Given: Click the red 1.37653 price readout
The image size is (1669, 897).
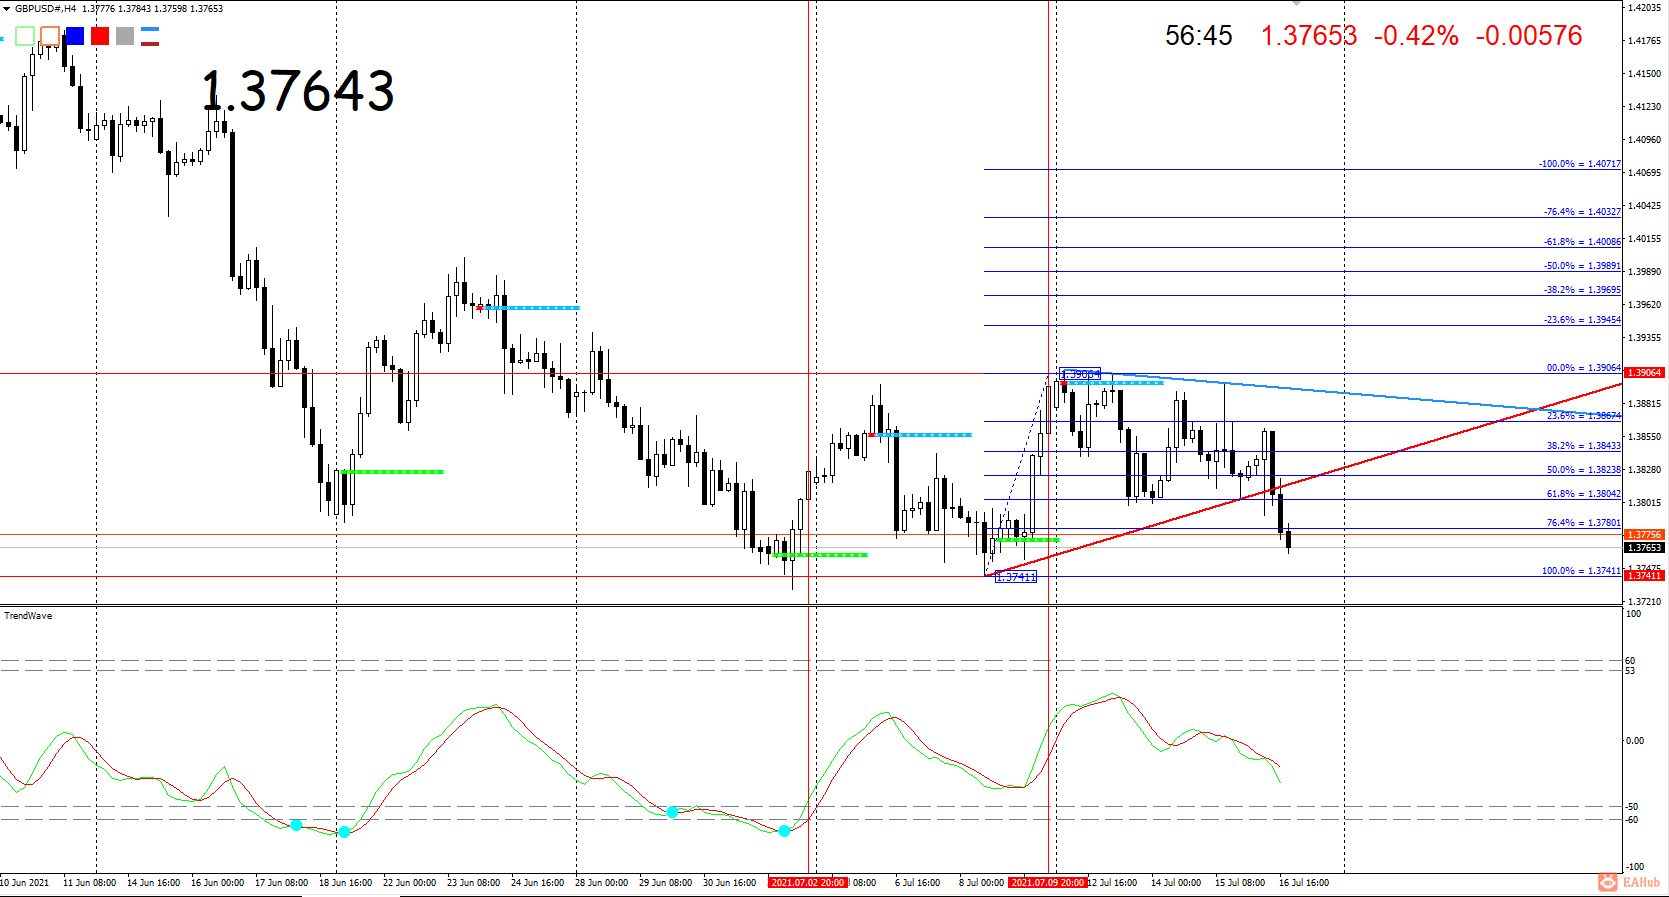Looking at the screenshot, I should (x=1309, y=36).
